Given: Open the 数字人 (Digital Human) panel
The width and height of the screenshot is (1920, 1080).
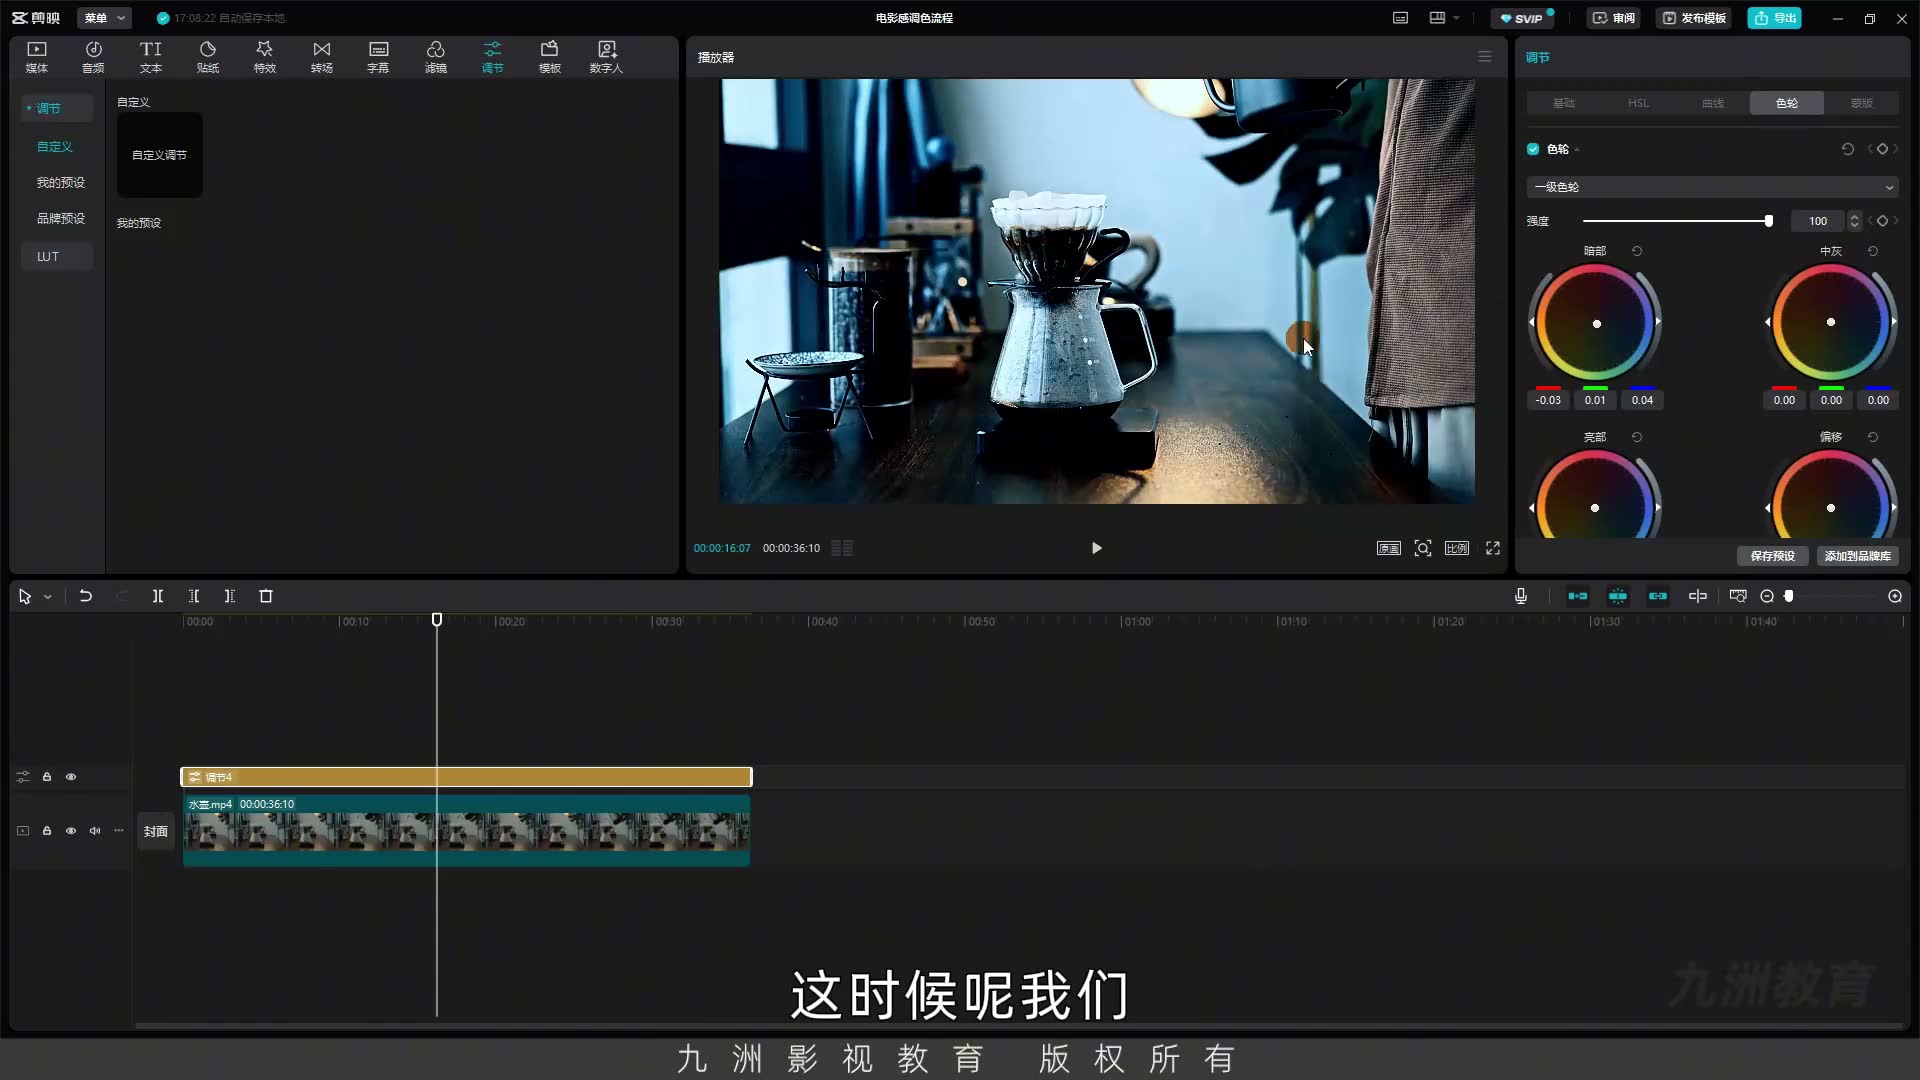Looking at the screenshot, I should point(606,57).
